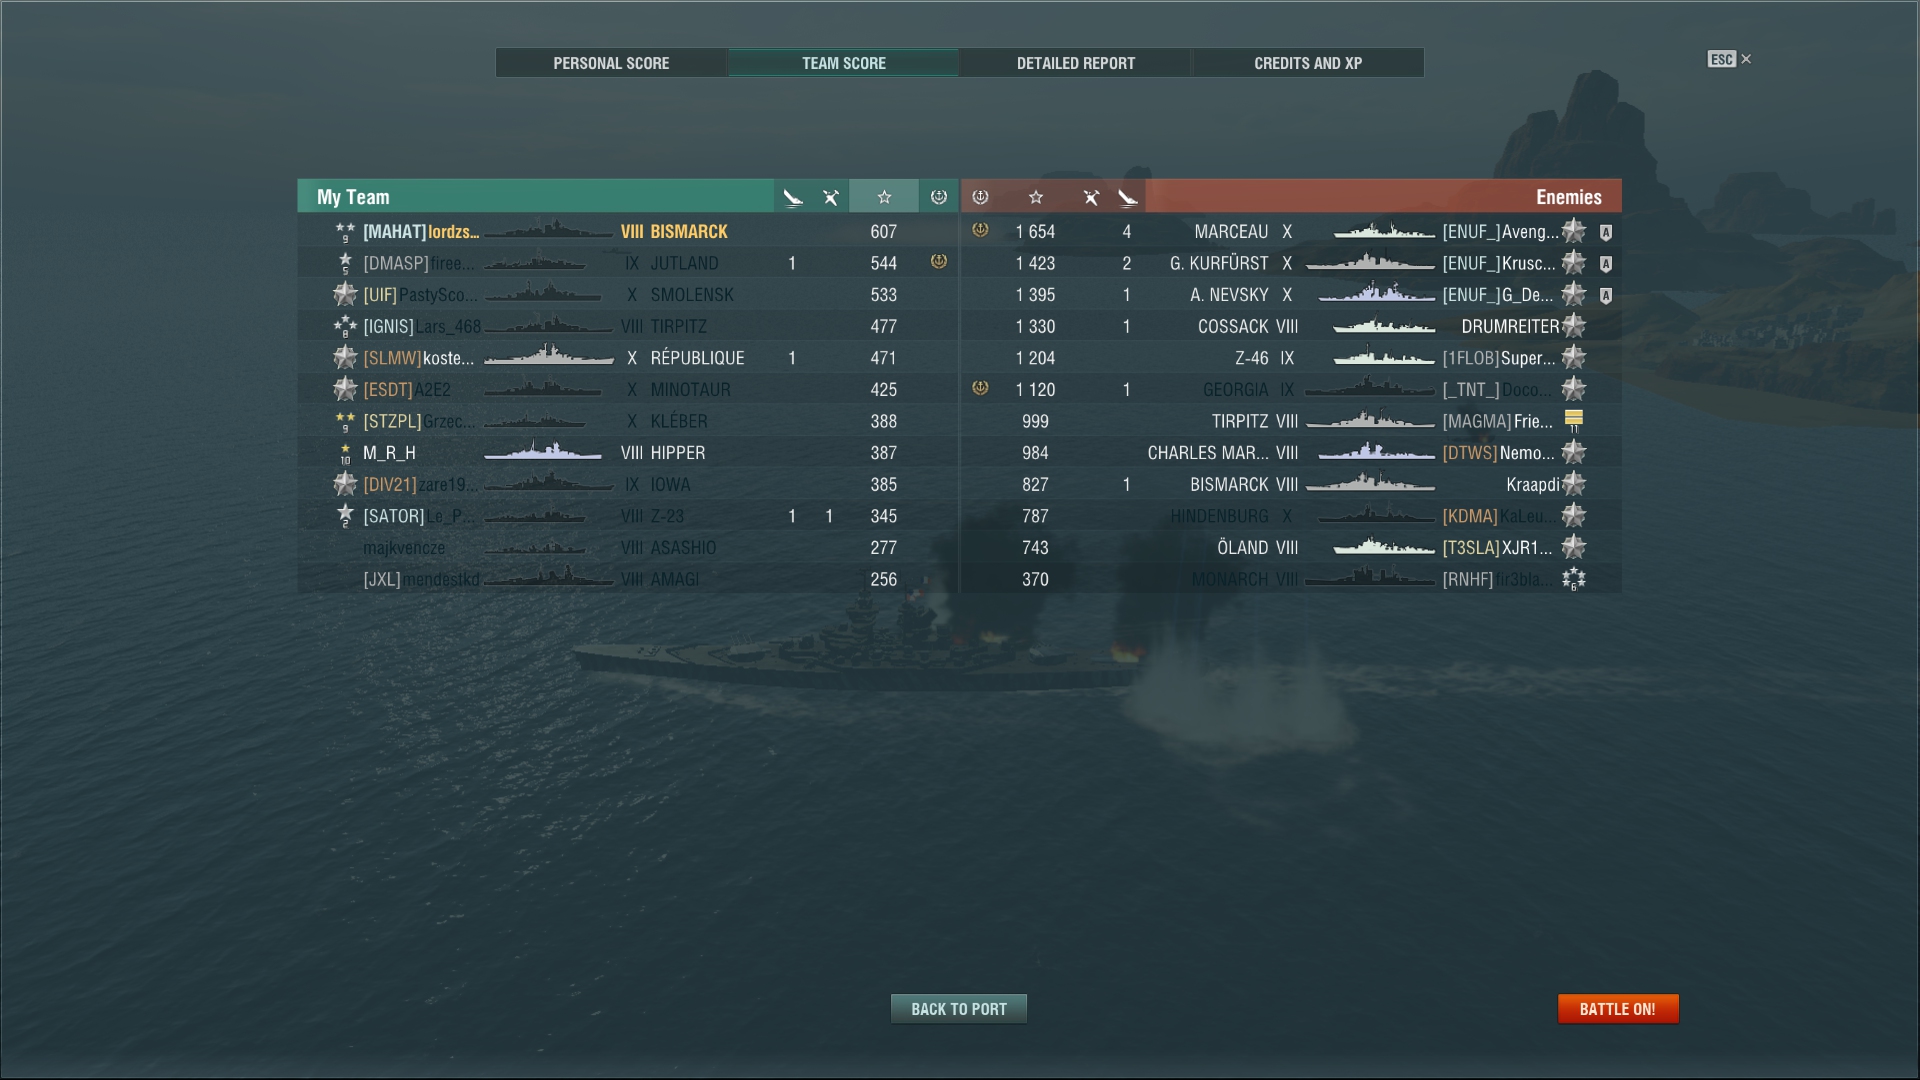This screenshot has width=1920, height=1080.
Task: Sort My Team by ships destroyed icon
Action: 830,197
